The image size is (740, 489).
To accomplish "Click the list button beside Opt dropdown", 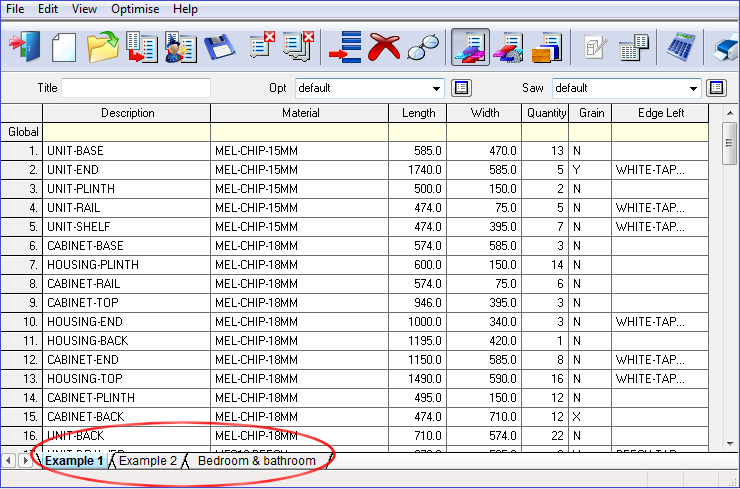I will (x=461, y=88).
